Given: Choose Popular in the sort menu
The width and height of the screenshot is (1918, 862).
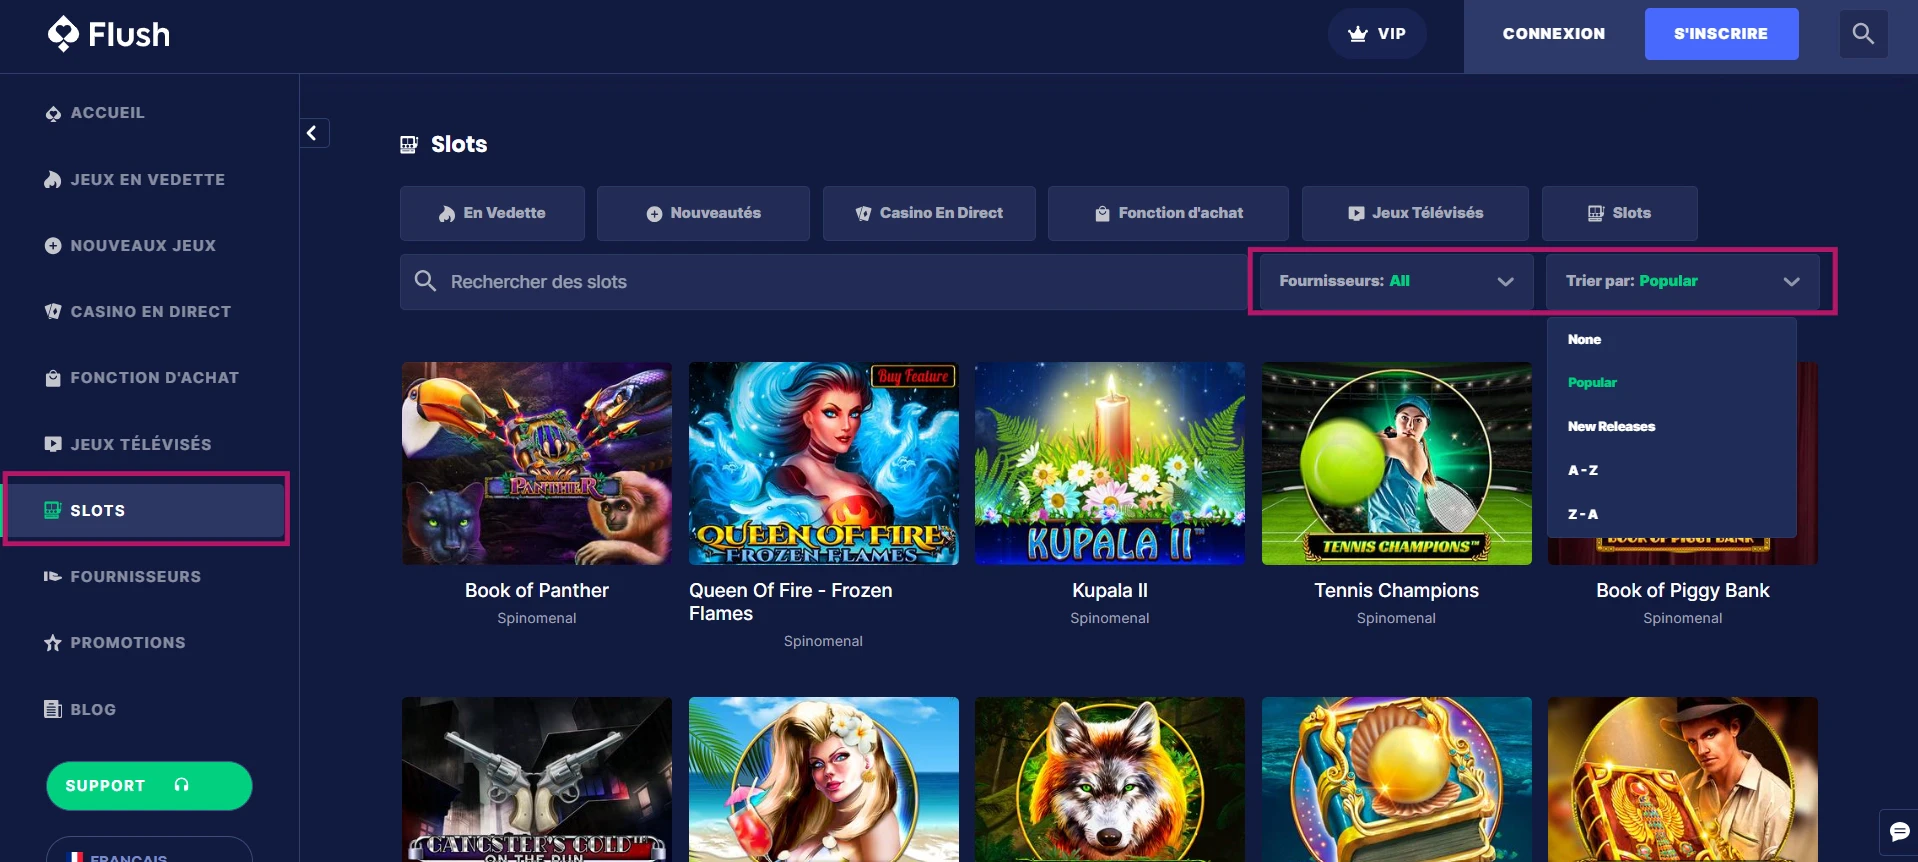Looking at the screenshot, I should pyautogui.click(x=1592, y=383).
